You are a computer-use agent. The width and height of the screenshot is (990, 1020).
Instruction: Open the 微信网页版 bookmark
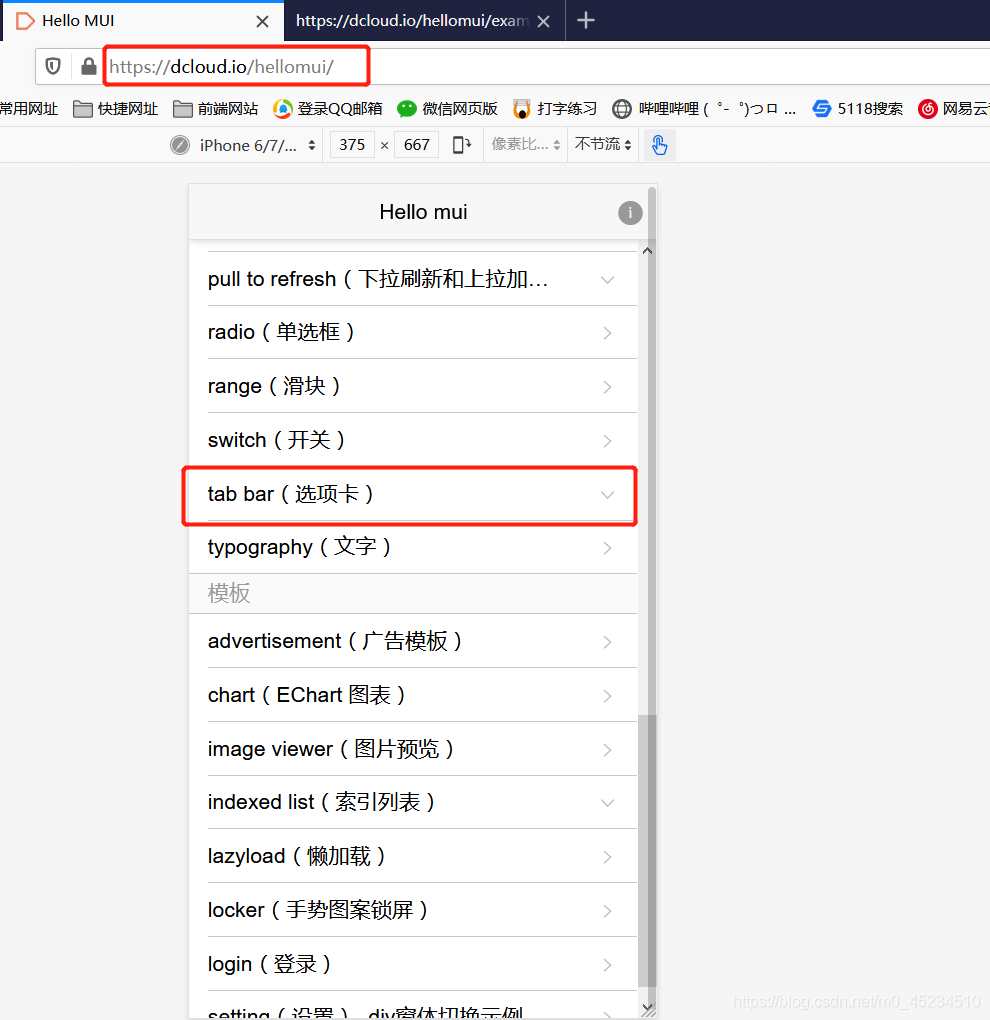point(448,109)
